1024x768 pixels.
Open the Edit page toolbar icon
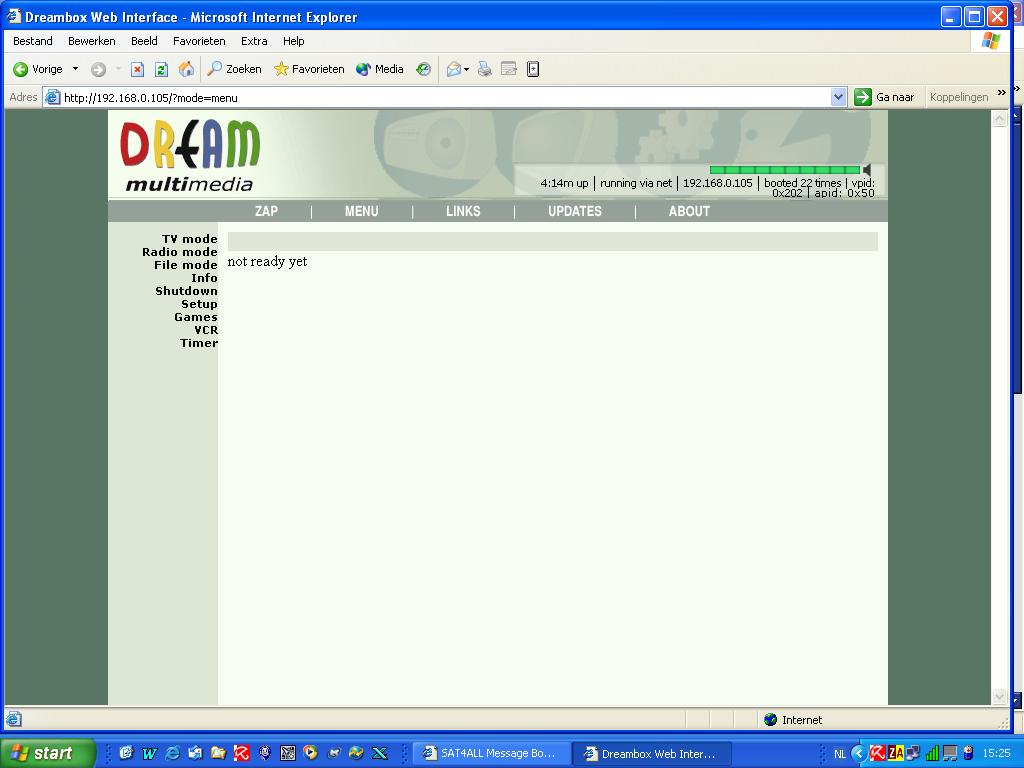coord(509,69)
